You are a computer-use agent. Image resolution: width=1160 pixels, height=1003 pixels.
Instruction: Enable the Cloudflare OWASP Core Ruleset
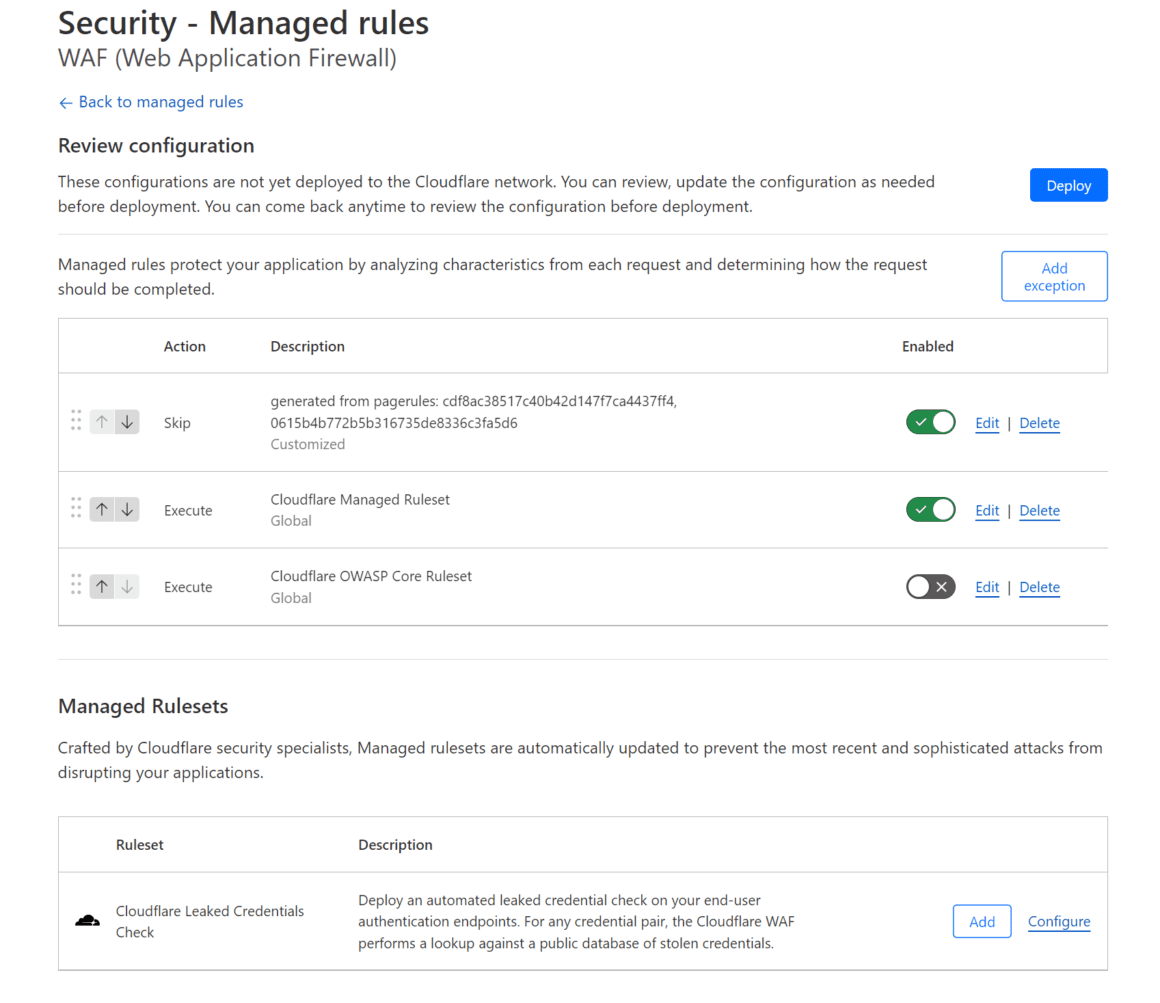coord(930,587)
